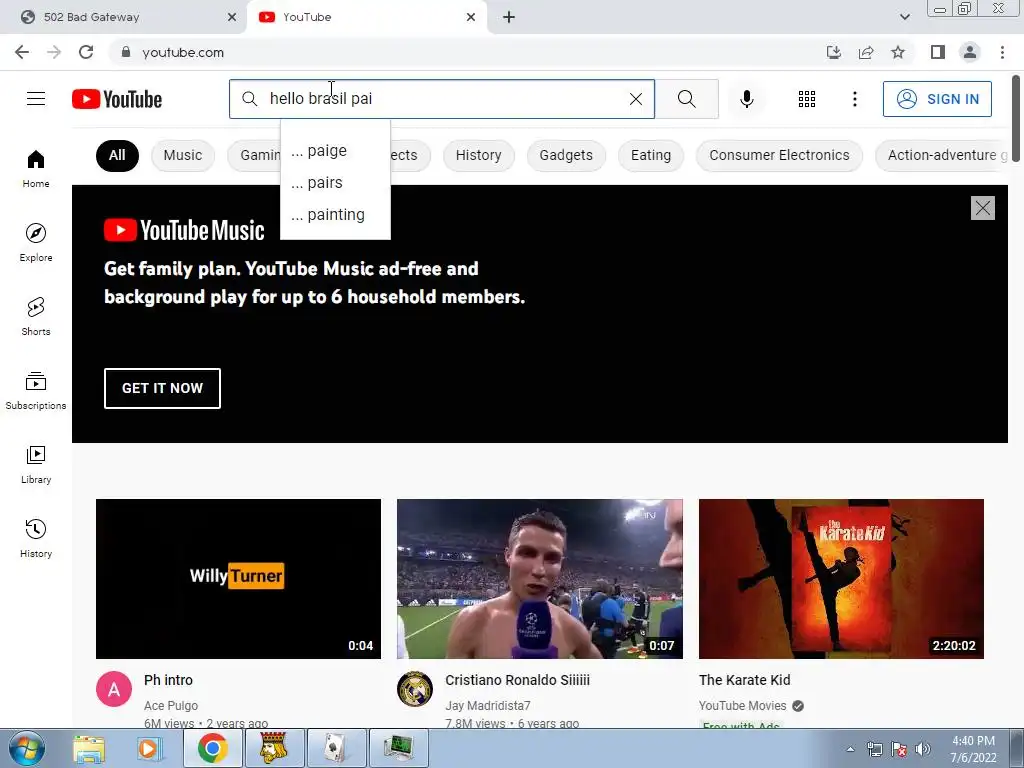Viewport: 1024px width, 768px height.
Task: Click the Cristiano Ronaldo Siiiiii title
Action: point(517,680)
